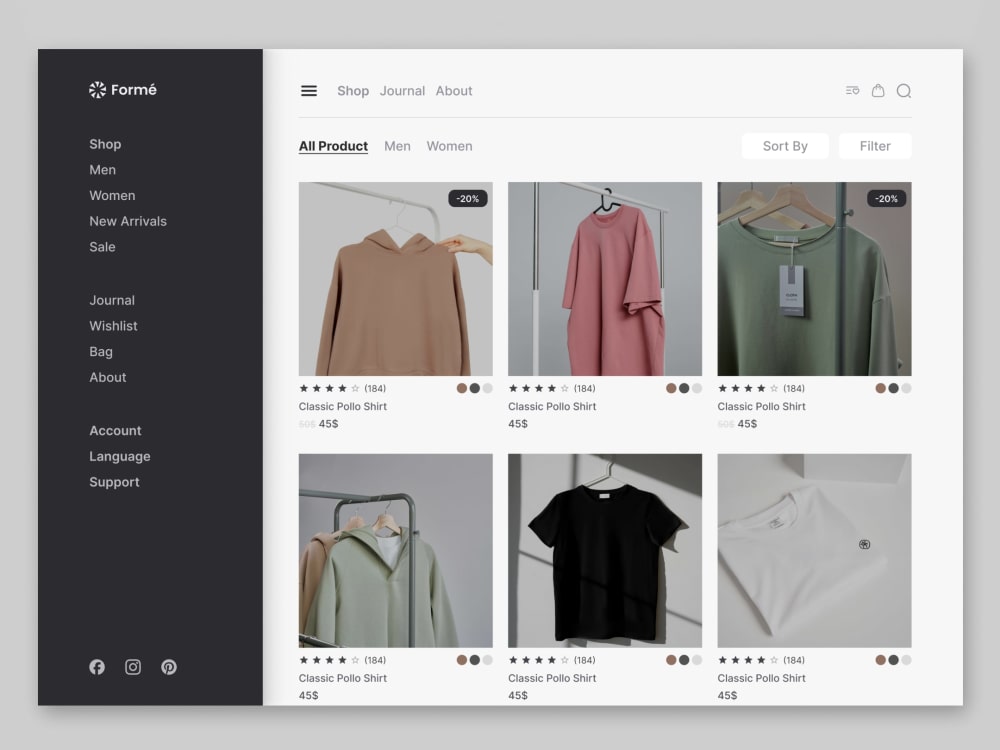Open the Sort By dropdown
Image resolution: width=1000 pixels, height=750 pixels.
(785, 146)
